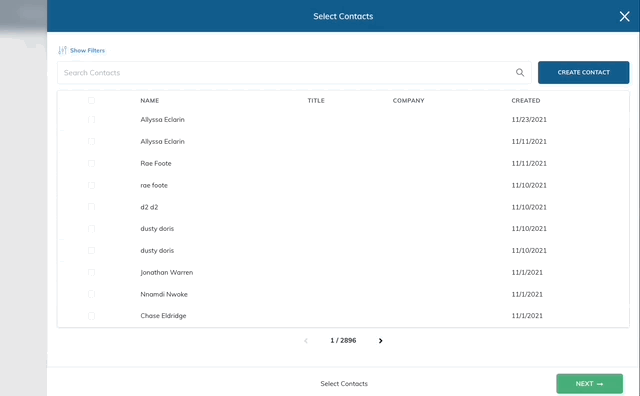Image resolution: width=640 pixels, height=396 pixels.
Task: Click the COMPANY column header
Action: pyautogui.click(x=409, y=100)
